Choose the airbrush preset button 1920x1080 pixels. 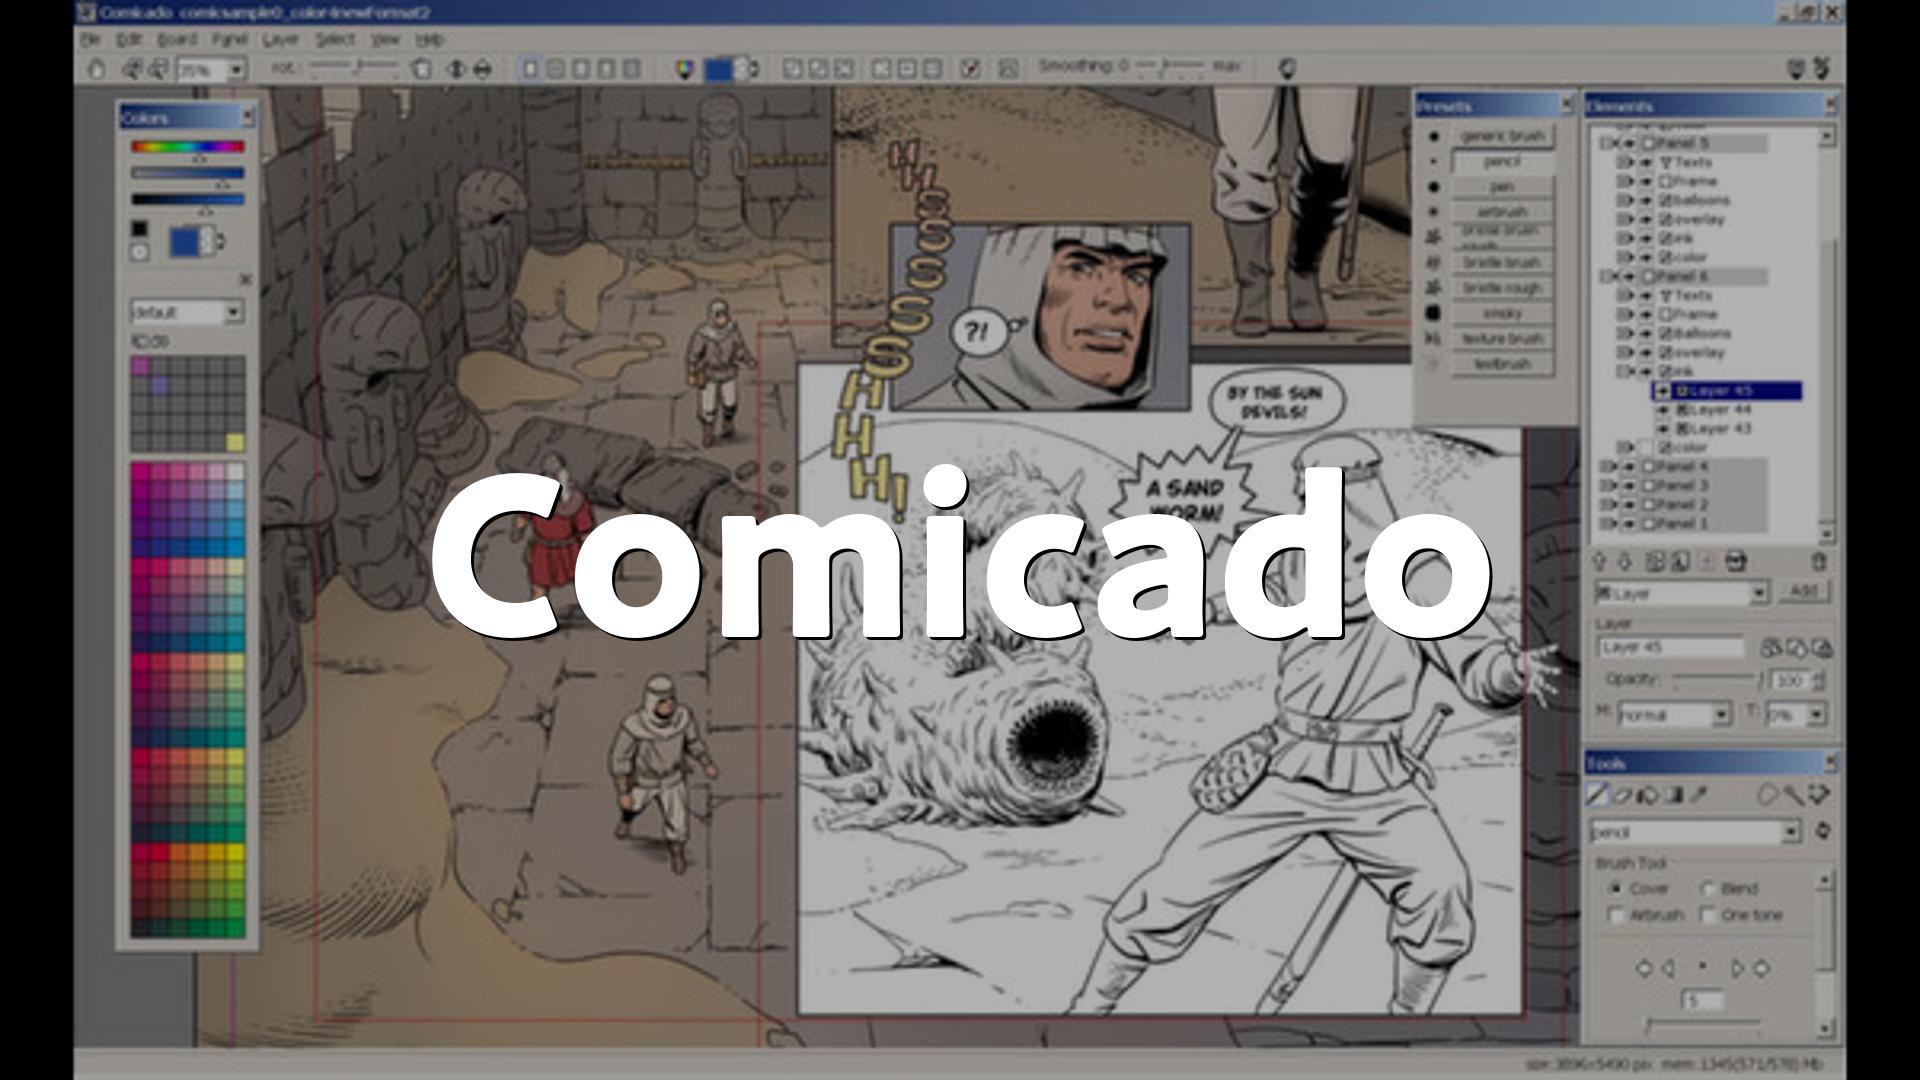click(x=1502, y=212)
